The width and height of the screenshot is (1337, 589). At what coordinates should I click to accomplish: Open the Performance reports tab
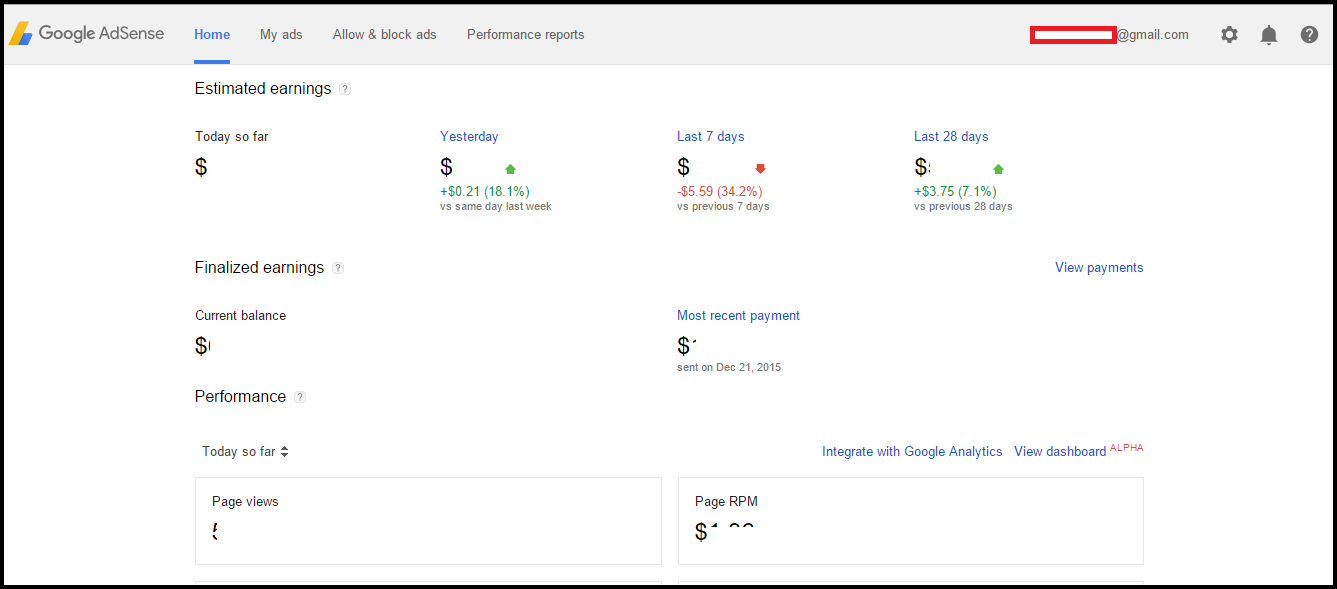526,34
